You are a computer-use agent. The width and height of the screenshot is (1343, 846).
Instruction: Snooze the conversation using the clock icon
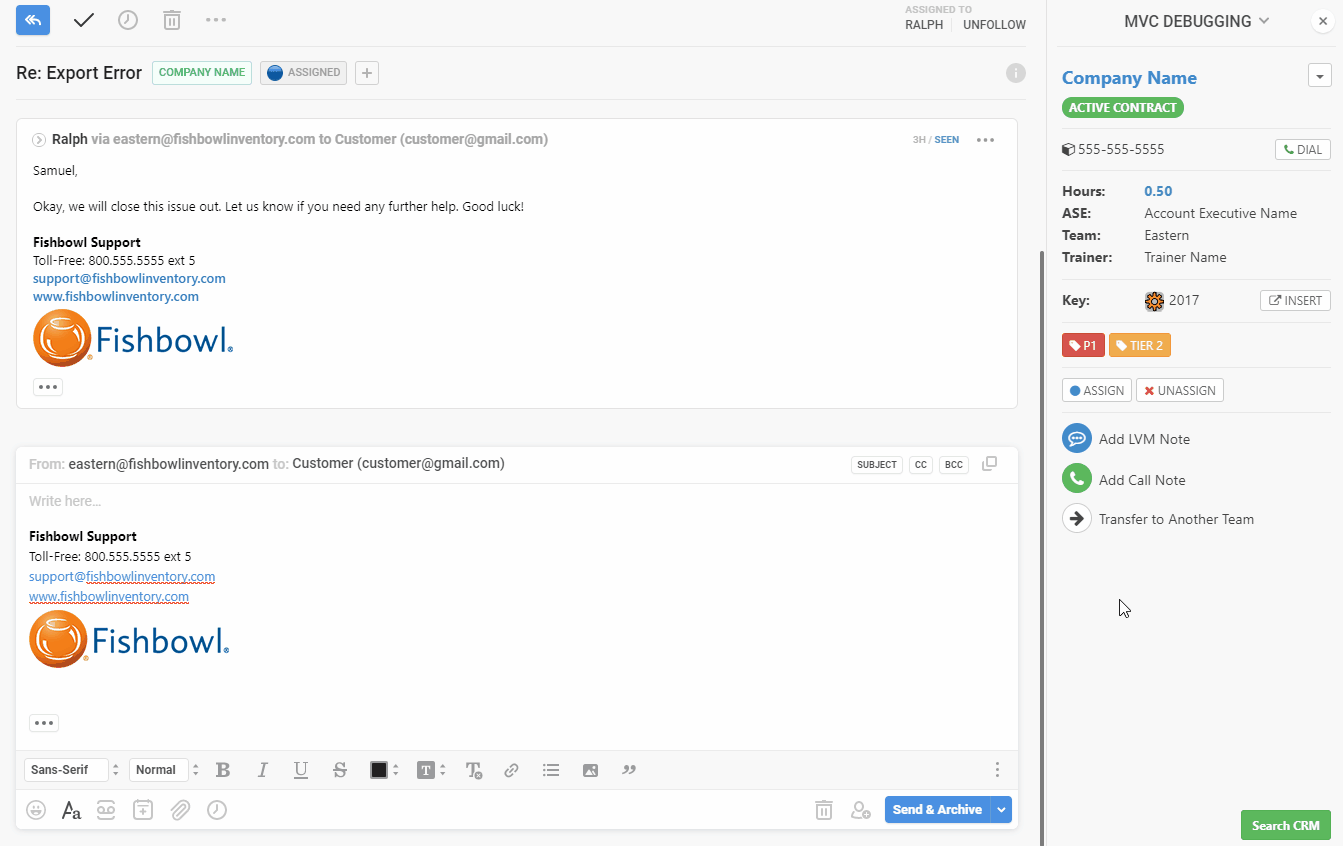click(127, 19)
